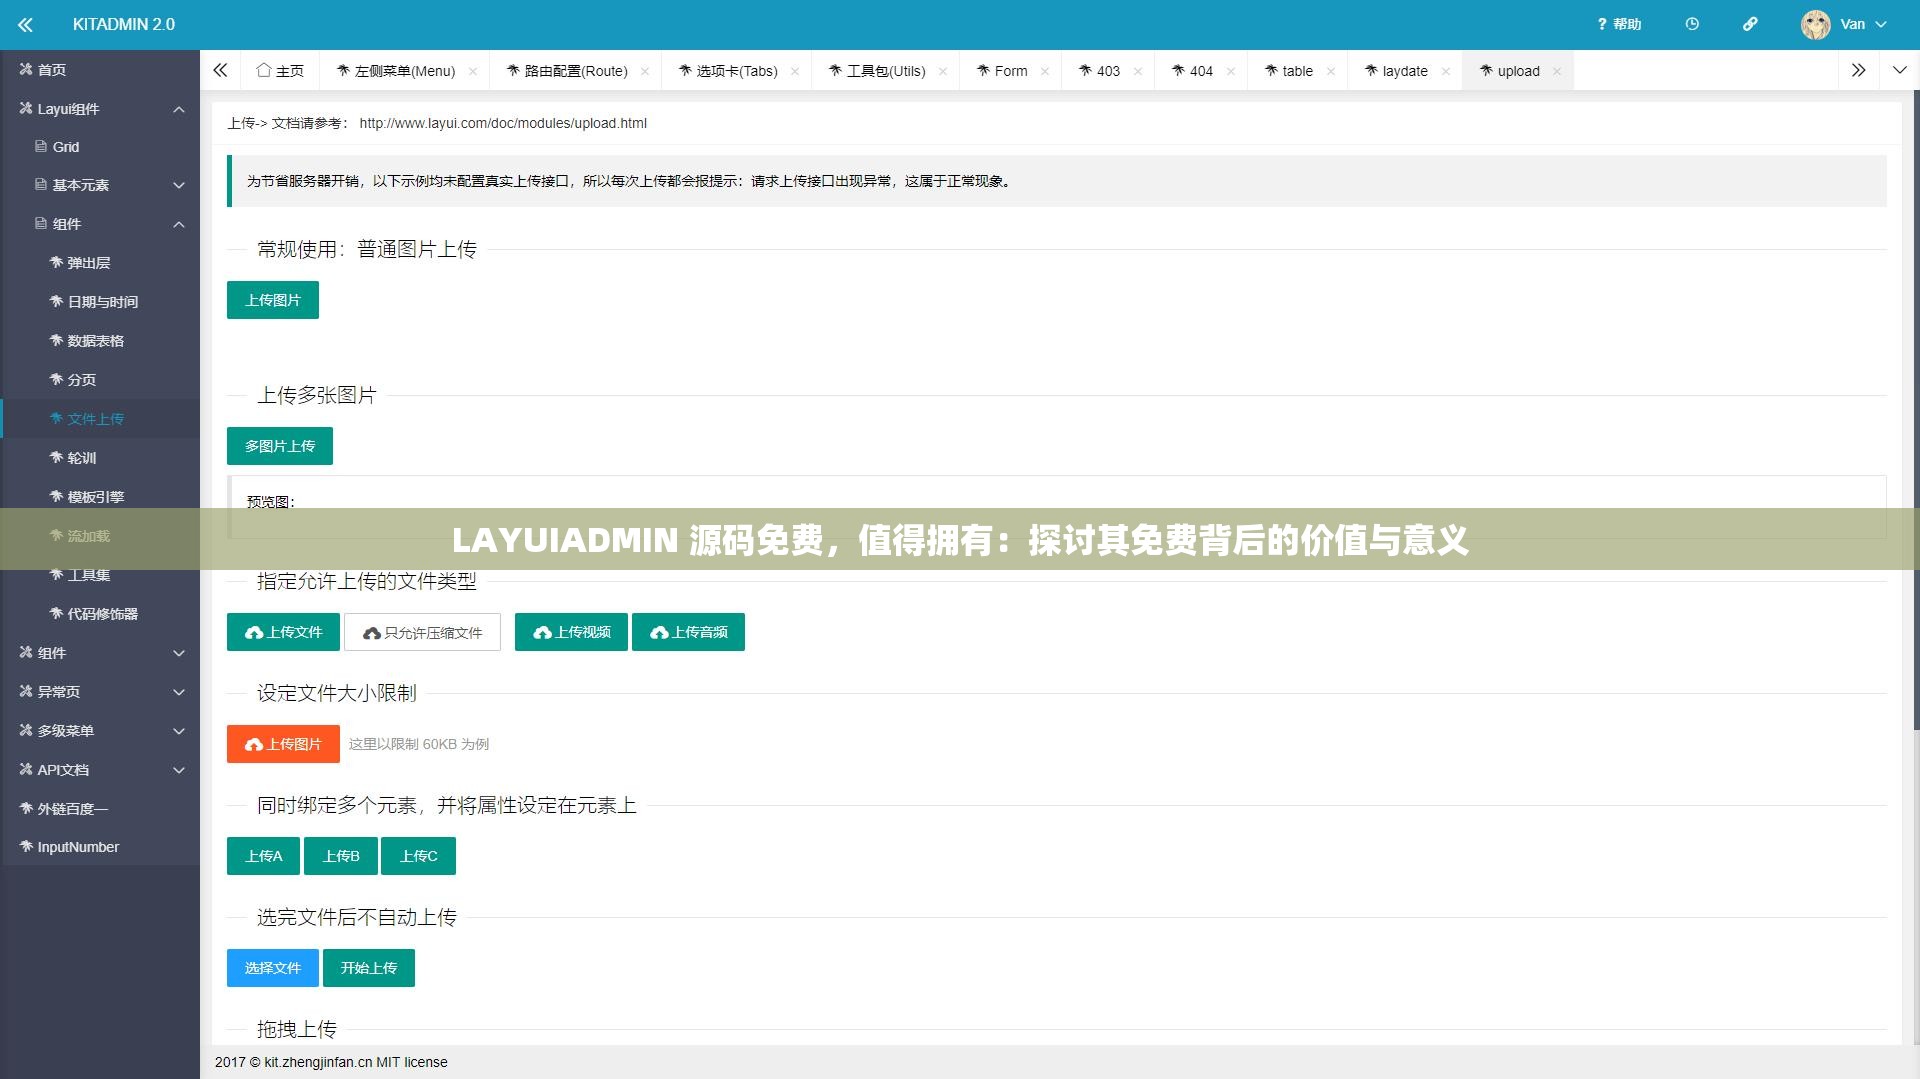Image resolution: width=1920 pixels, height=1079 pixels.
Task: Close the 选项卡(Tabs) tab
Action: [795, 71]
